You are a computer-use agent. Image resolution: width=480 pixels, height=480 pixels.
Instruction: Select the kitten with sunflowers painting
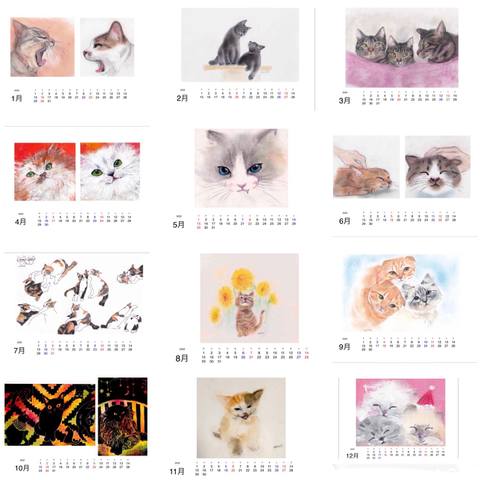click(x=249, y=298)
